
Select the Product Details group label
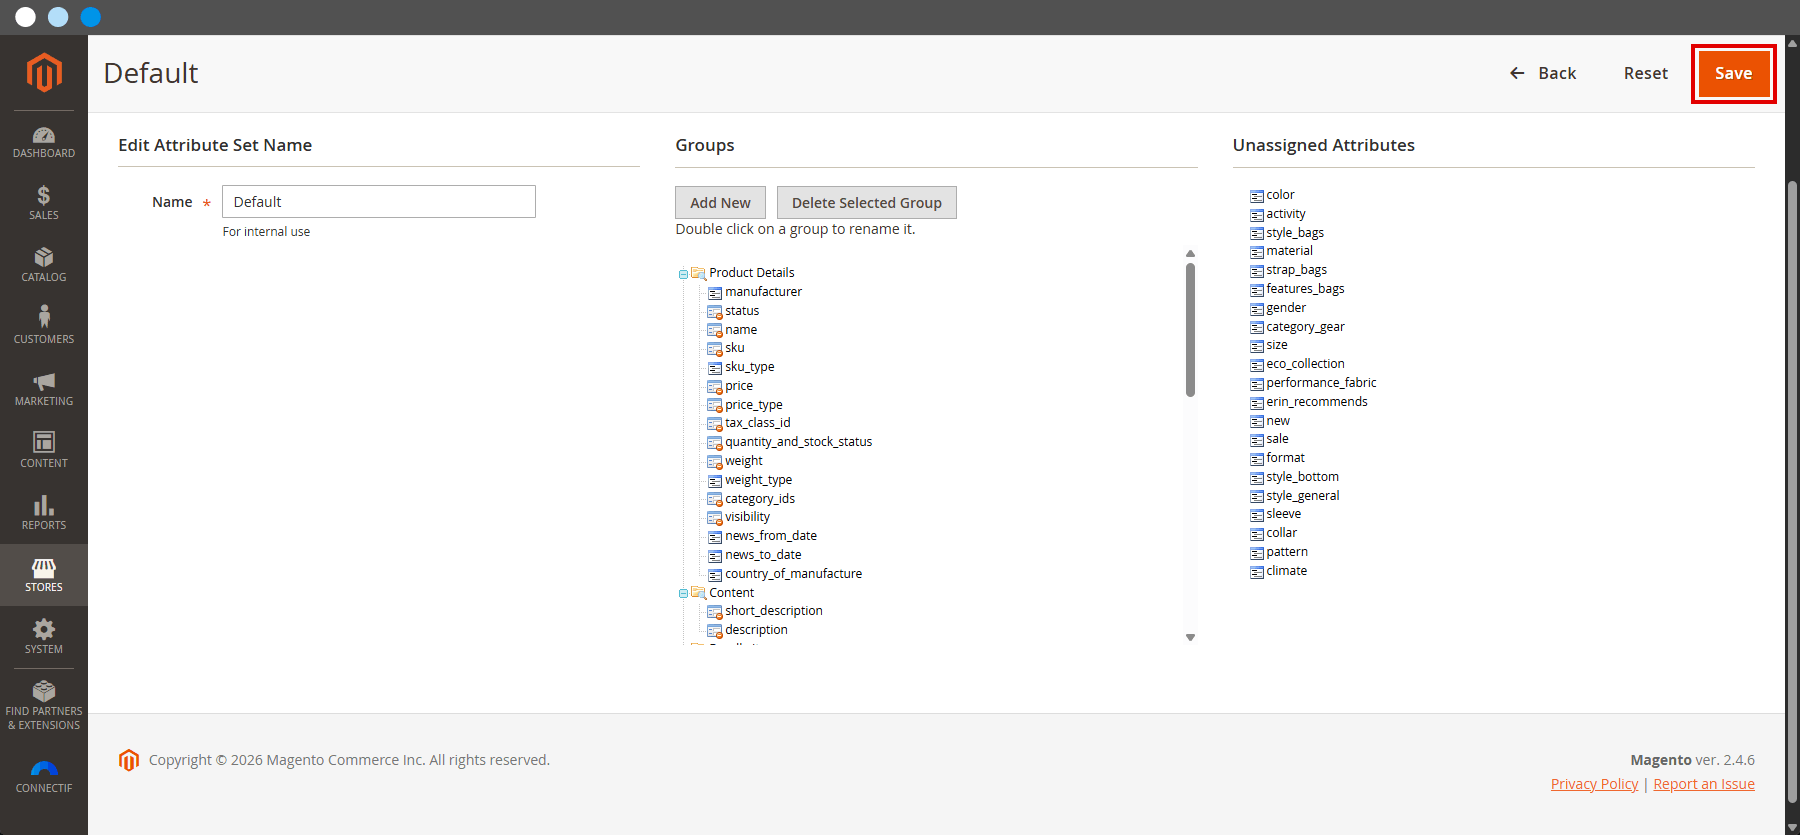752,273
